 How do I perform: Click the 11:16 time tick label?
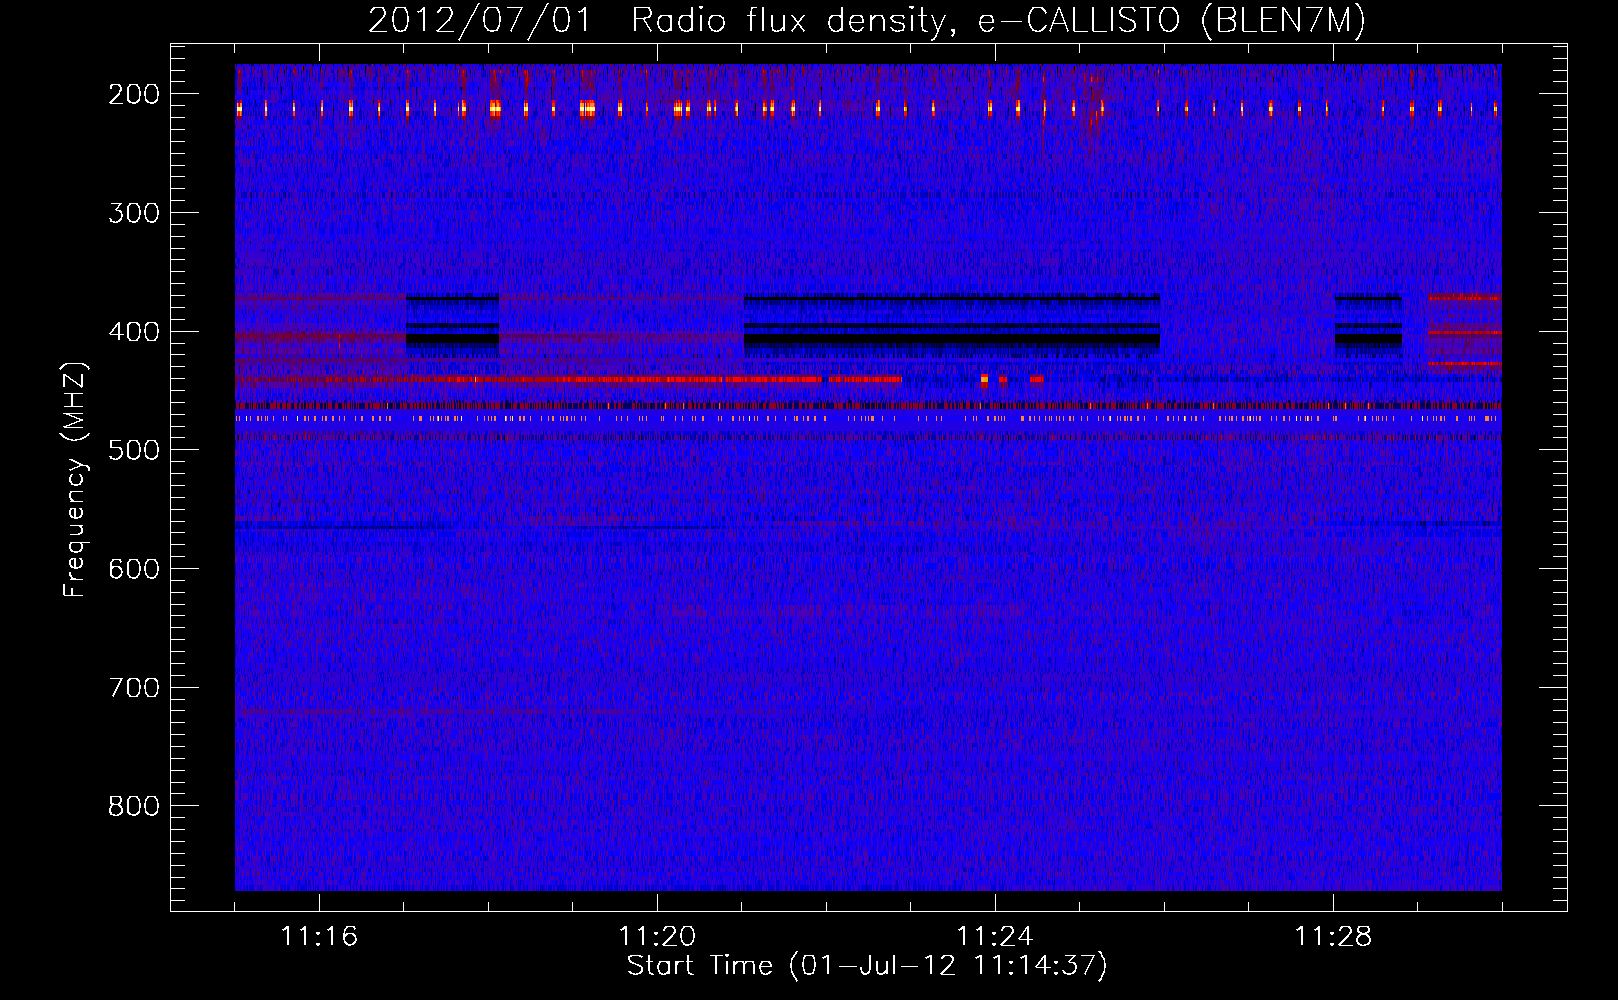pyautogui.click(x=319, y=937)
